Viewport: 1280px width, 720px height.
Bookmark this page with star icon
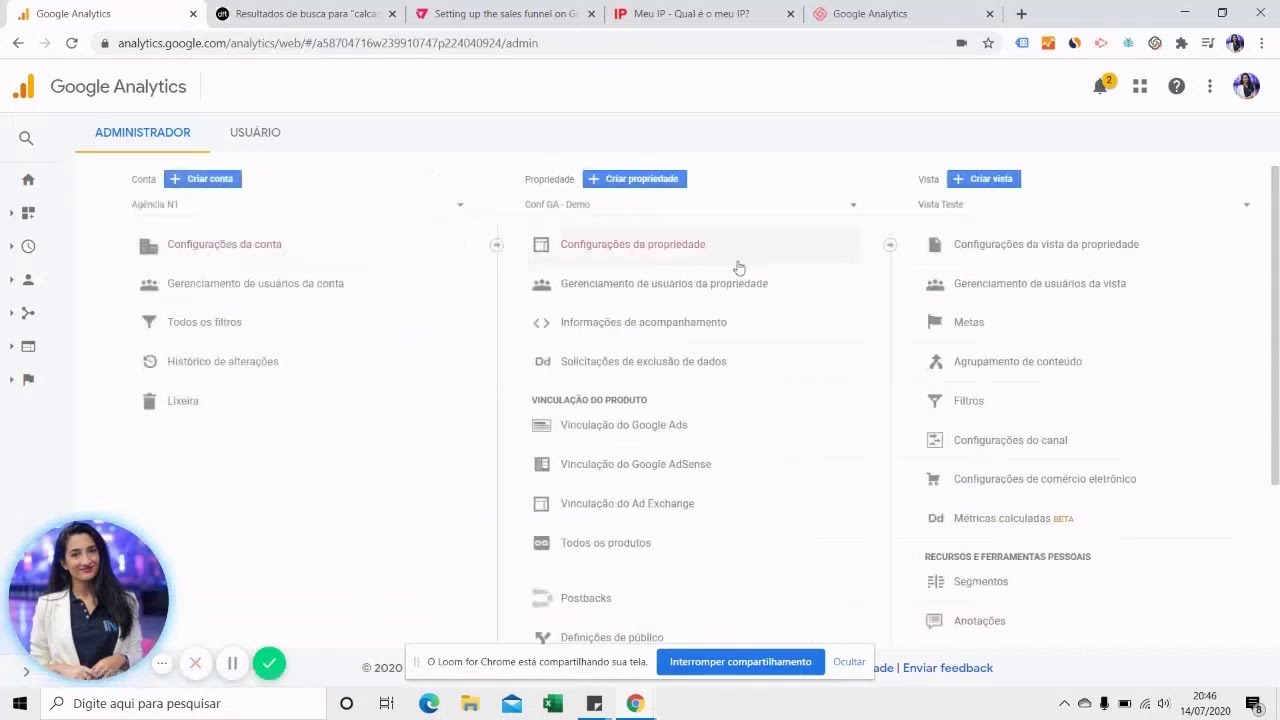point(988,43)
